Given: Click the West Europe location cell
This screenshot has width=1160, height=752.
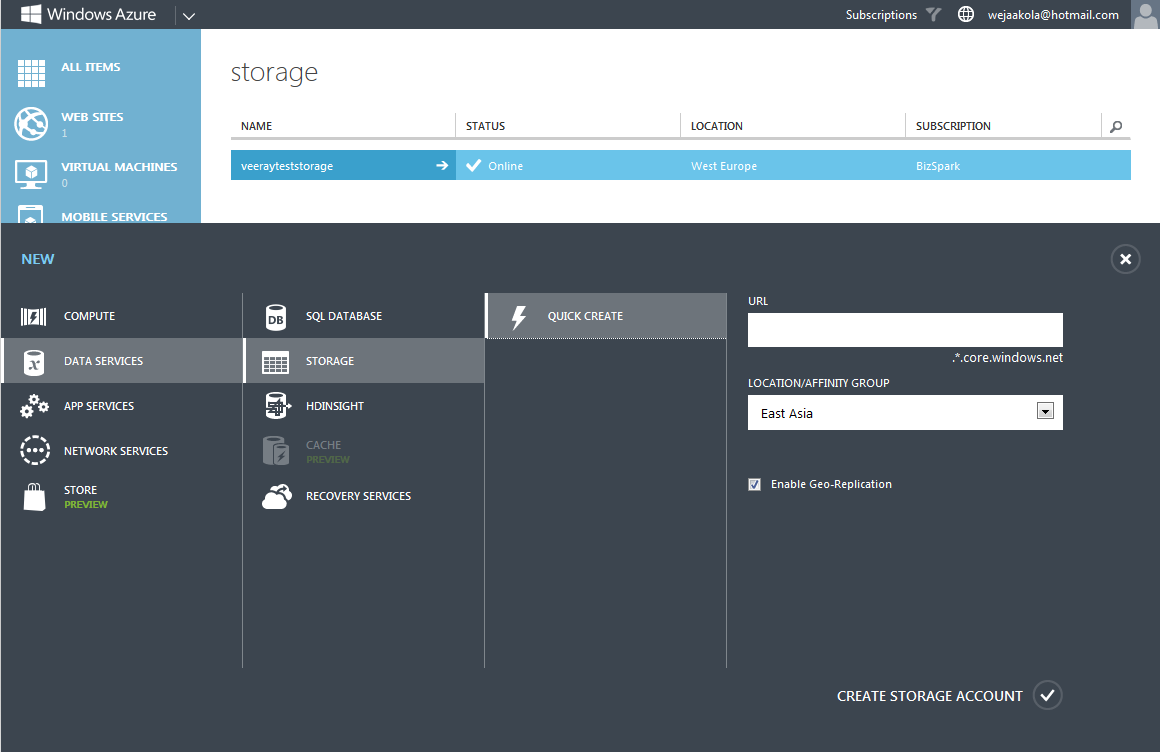Looking at the screenshot, I should click(x=724, y=166).
